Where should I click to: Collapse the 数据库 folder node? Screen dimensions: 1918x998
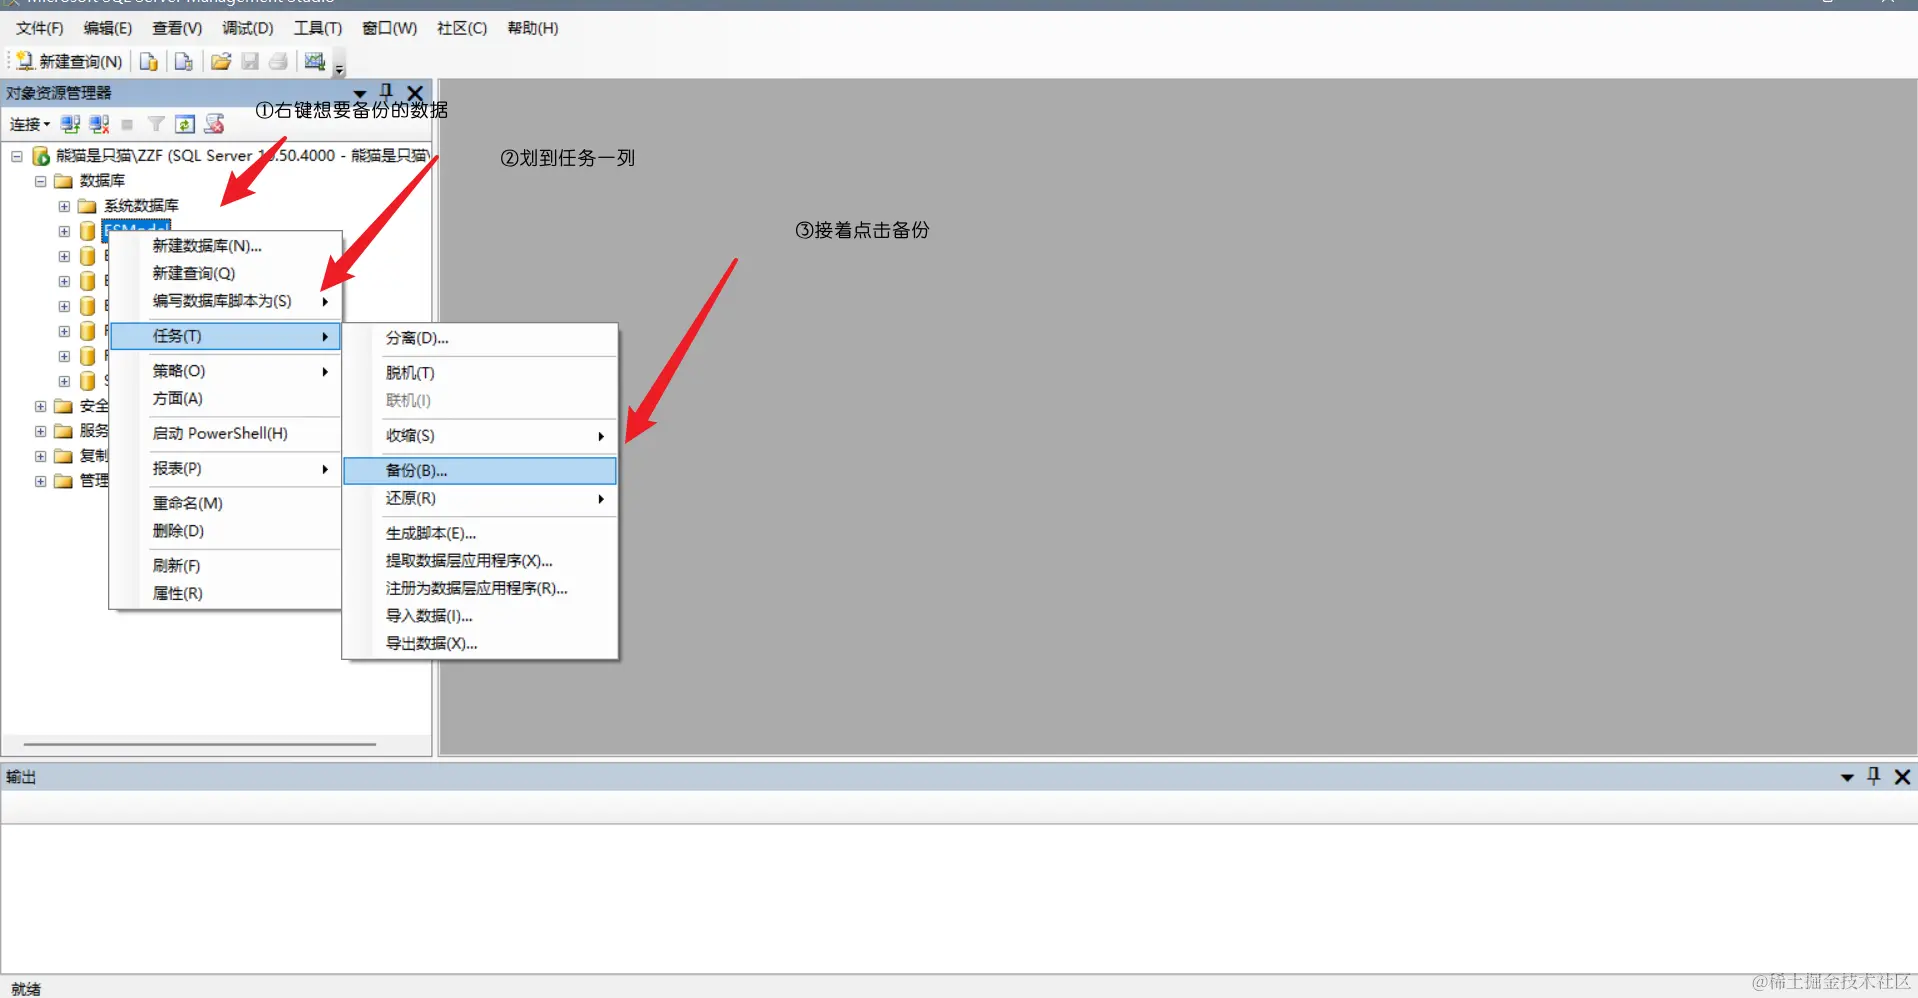41,181
